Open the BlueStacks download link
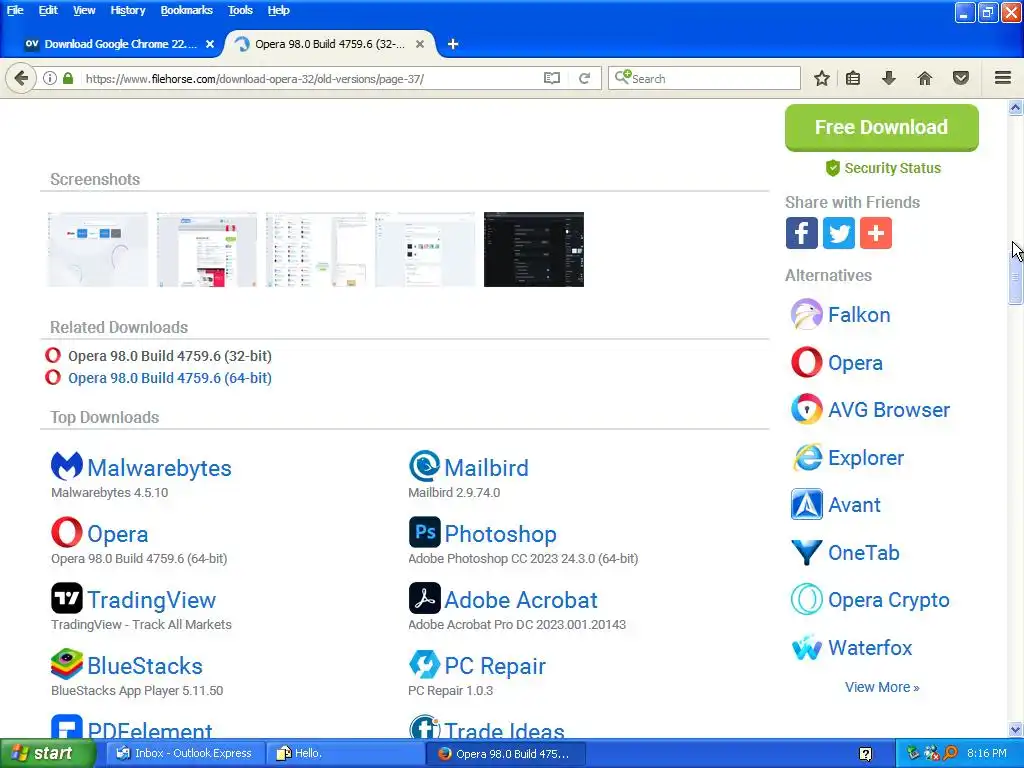 pos(145,665)
